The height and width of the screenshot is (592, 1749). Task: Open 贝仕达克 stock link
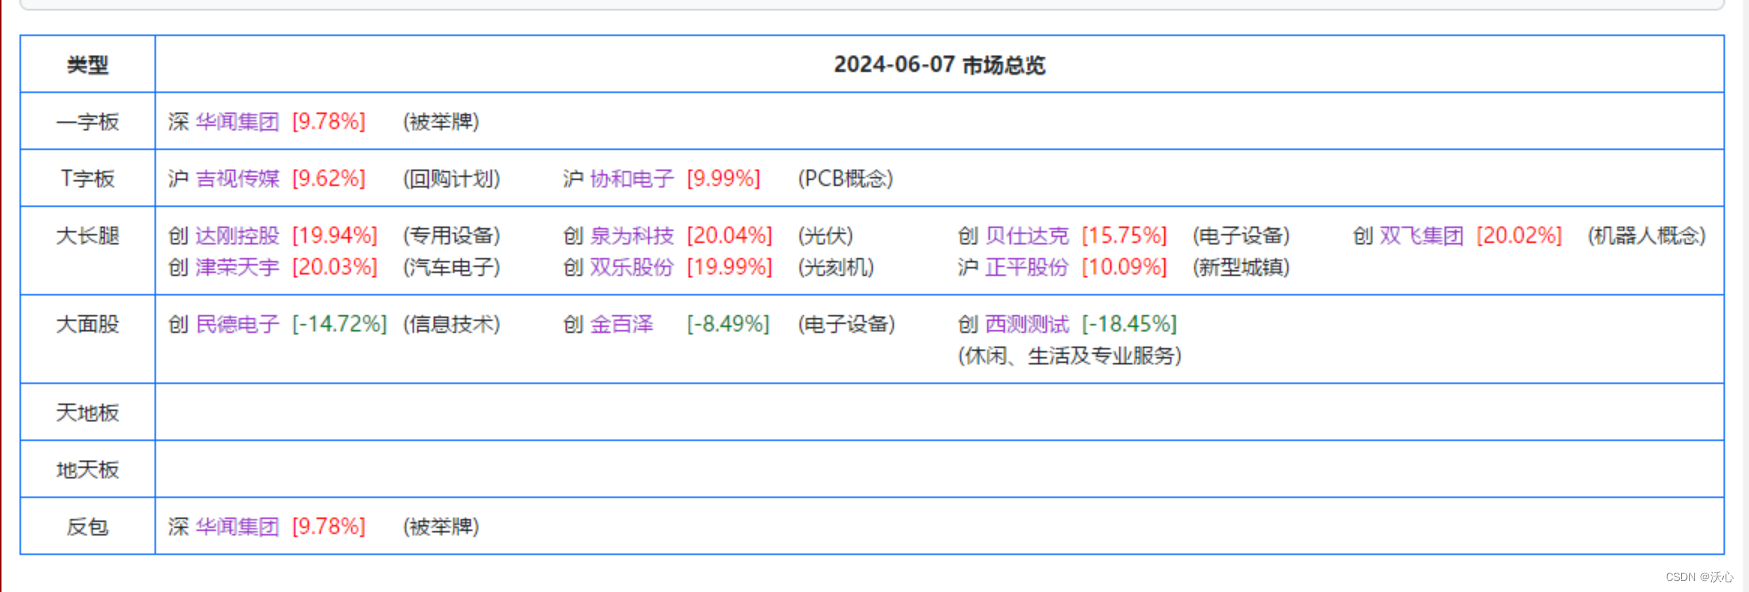tap(1027, 236)
